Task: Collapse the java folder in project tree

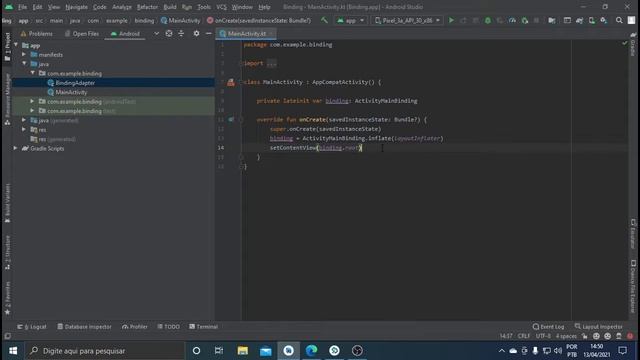Action: [x=24, y=64]
